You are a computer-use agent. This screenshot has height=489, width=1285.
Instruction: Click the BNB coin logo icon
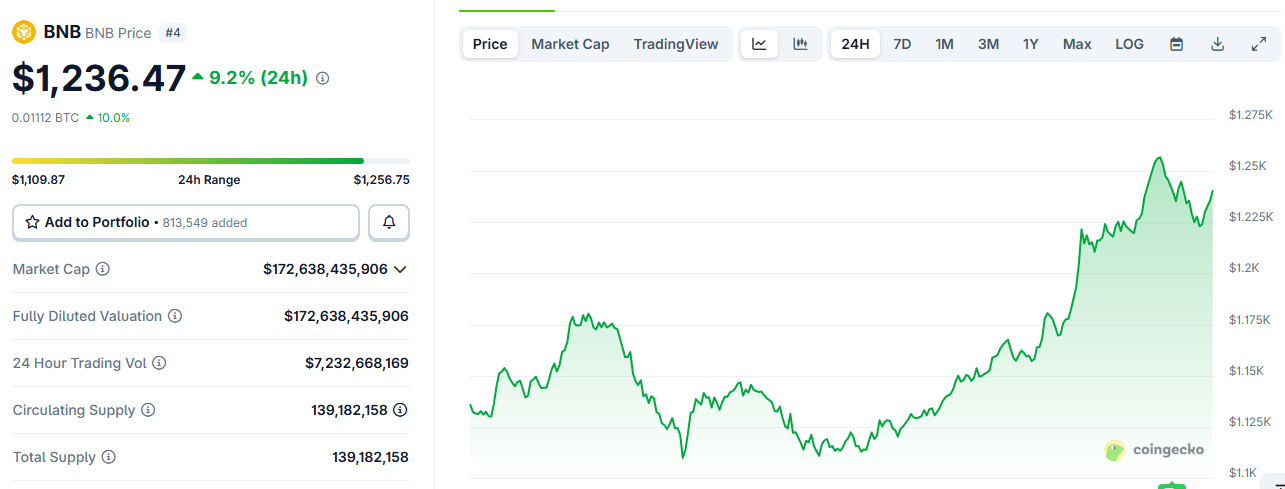click(24, 32)
